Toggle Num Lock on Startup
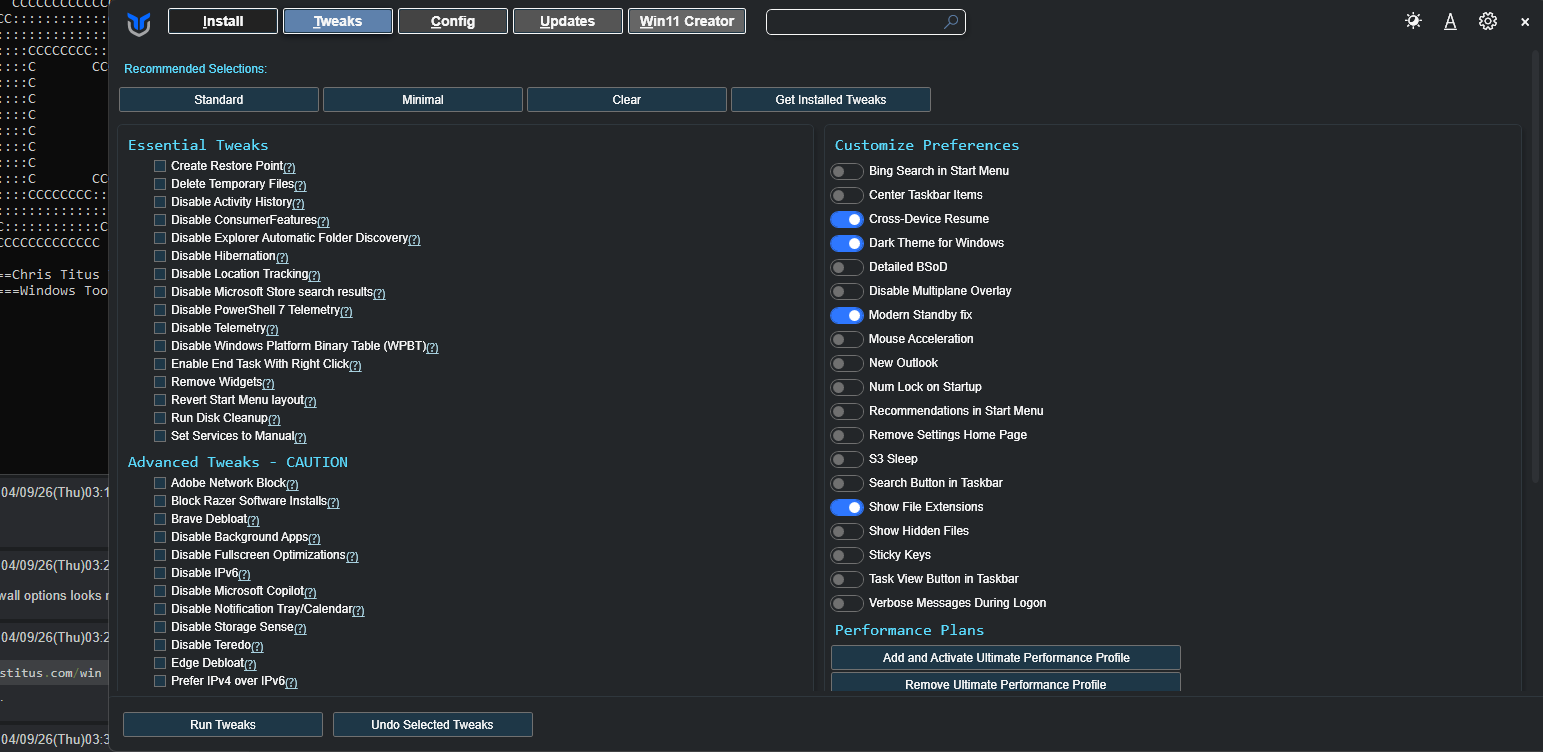 coord(847,387)
